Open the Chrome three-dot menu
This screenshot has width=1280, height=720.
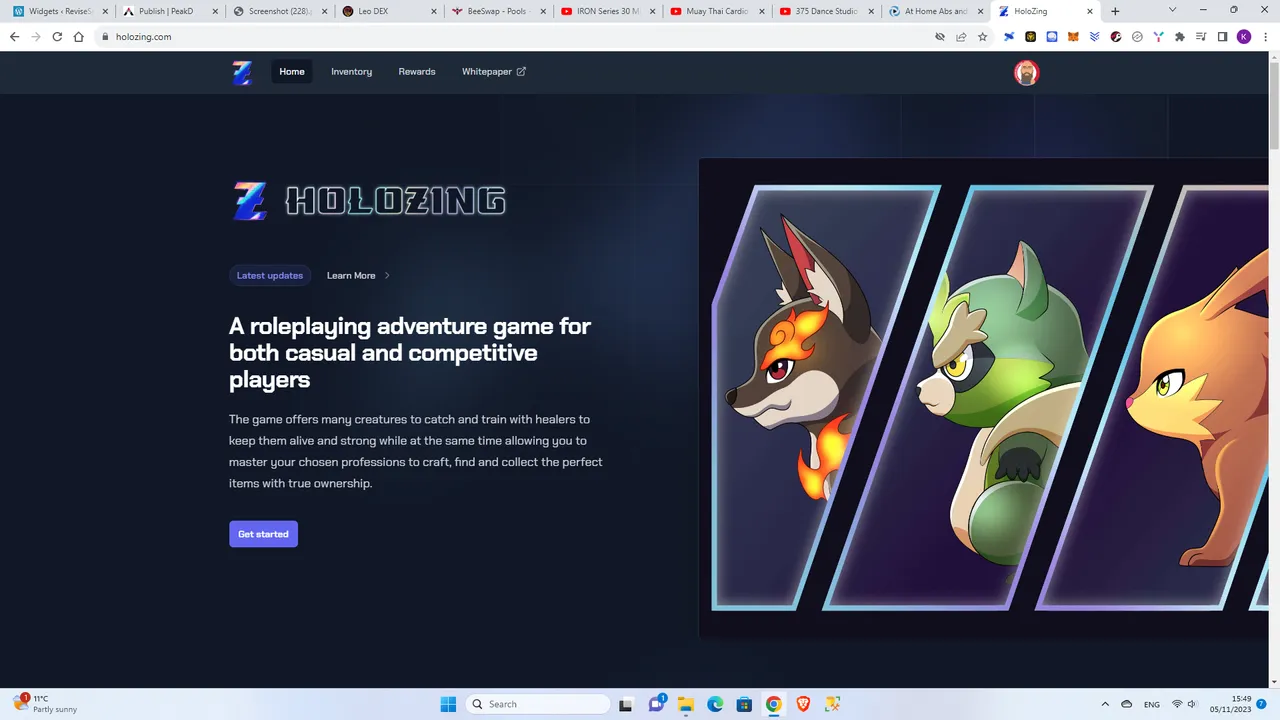click(1264, 37)
